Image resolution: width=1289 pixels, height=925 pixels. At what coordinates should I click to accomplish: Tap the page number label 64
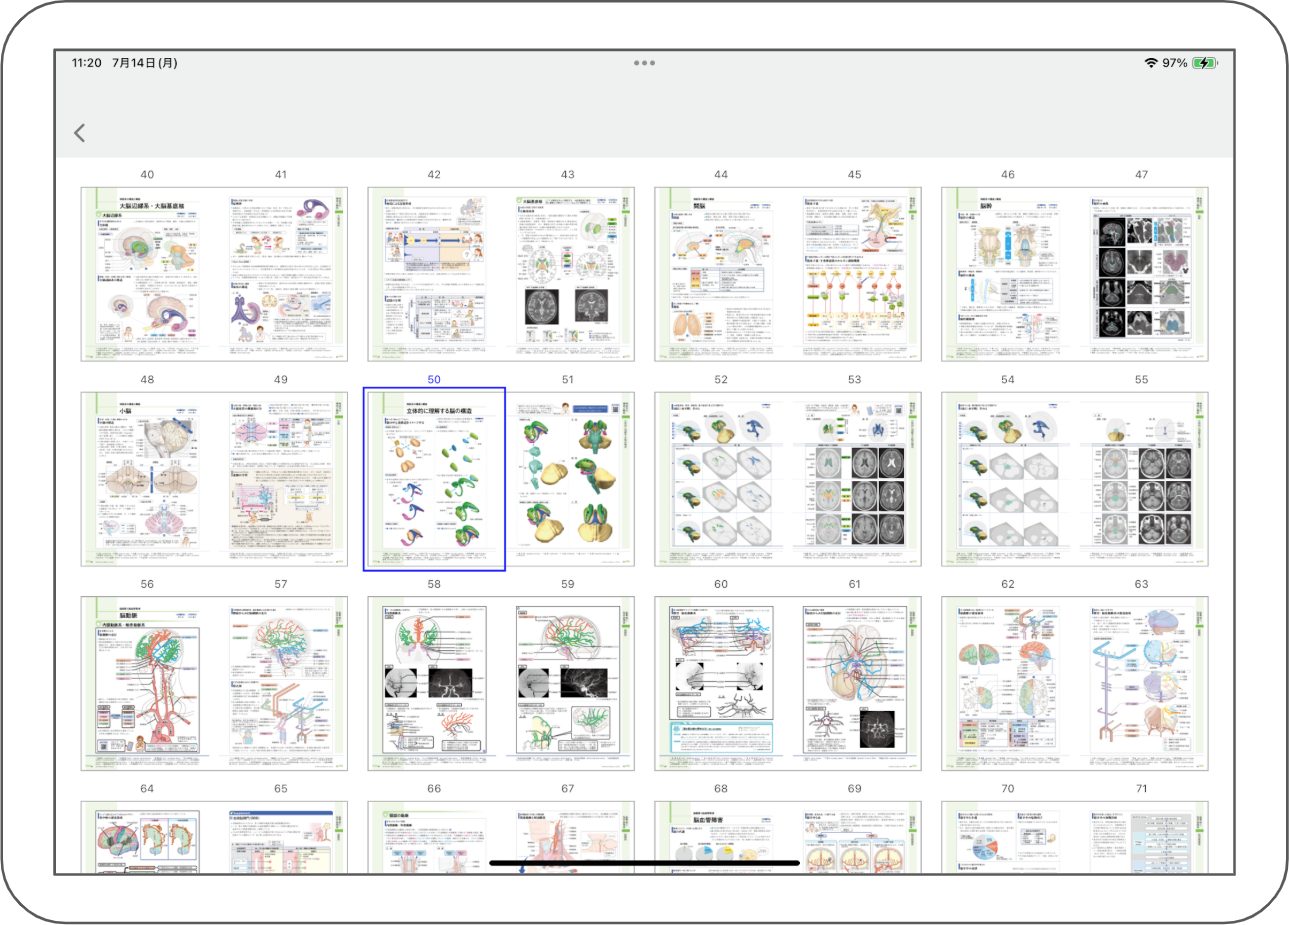coord(147,789)
